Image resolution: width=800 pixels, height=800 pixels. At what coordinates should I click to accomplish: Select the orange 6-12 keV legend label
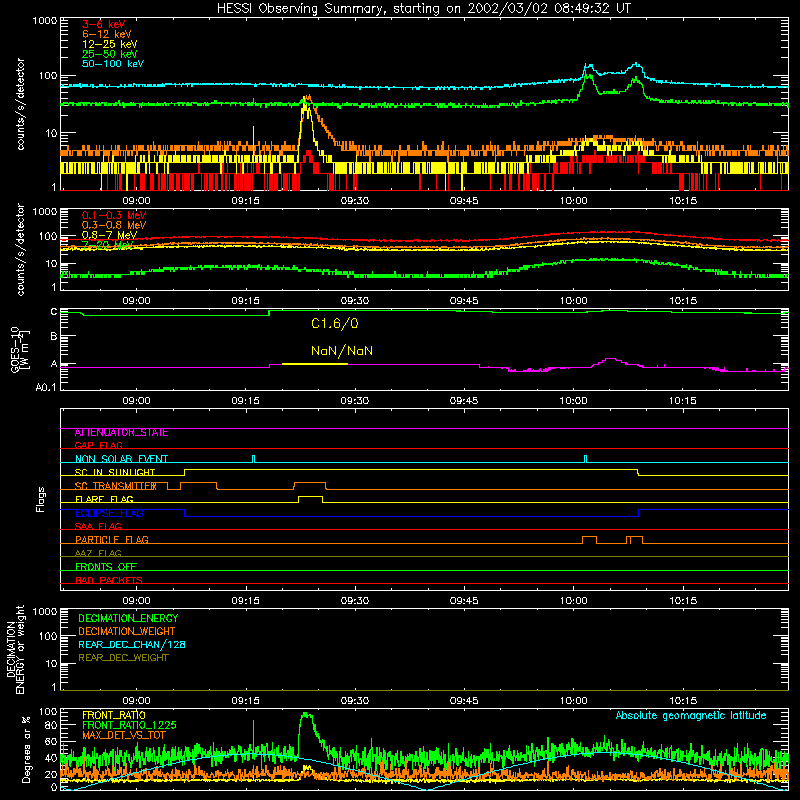pyautogui.click(x=107, y=34)
